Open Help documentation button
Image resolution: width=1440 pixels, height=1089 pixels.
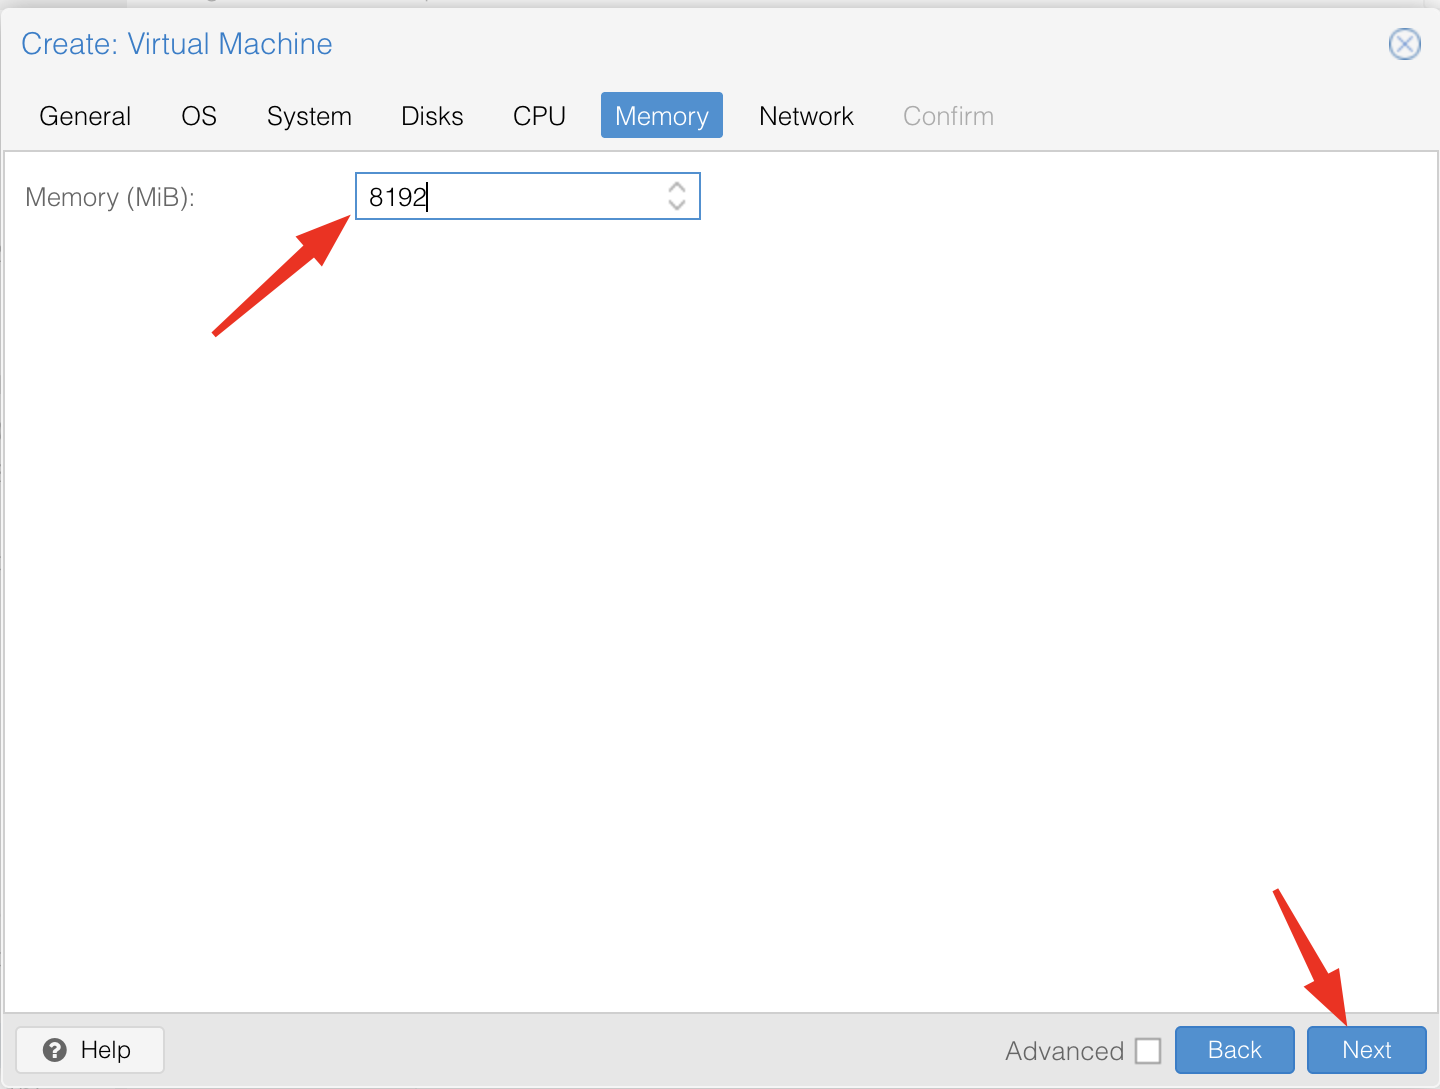[x=90, y=1050]
